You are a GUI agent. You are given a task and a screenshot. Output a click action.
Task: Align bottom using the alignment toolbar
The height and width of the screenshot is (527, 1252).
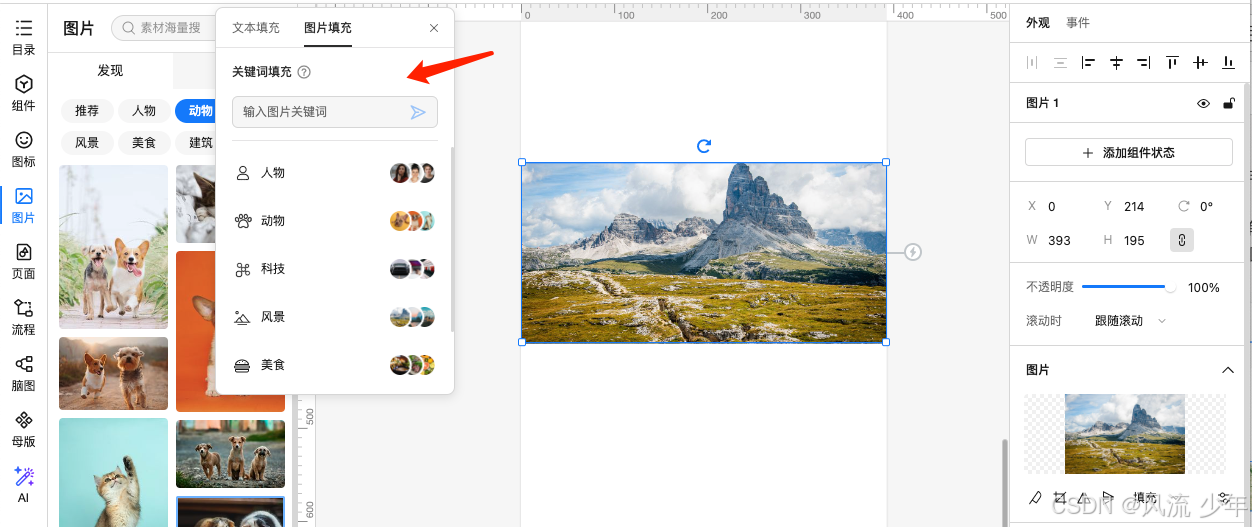pyautogui.click(x=1228, y=63)
